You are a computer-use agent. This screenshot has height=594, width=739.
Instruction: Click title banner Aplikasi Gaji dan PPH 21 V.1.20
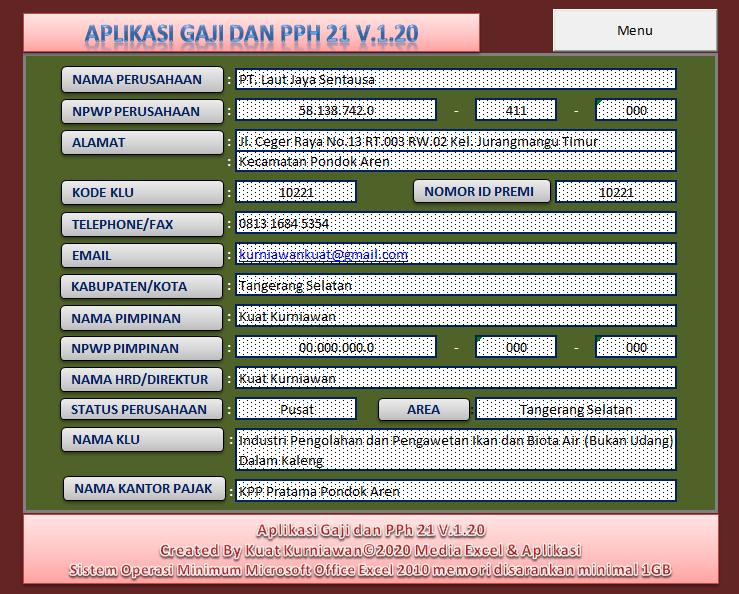pos(251,33)
